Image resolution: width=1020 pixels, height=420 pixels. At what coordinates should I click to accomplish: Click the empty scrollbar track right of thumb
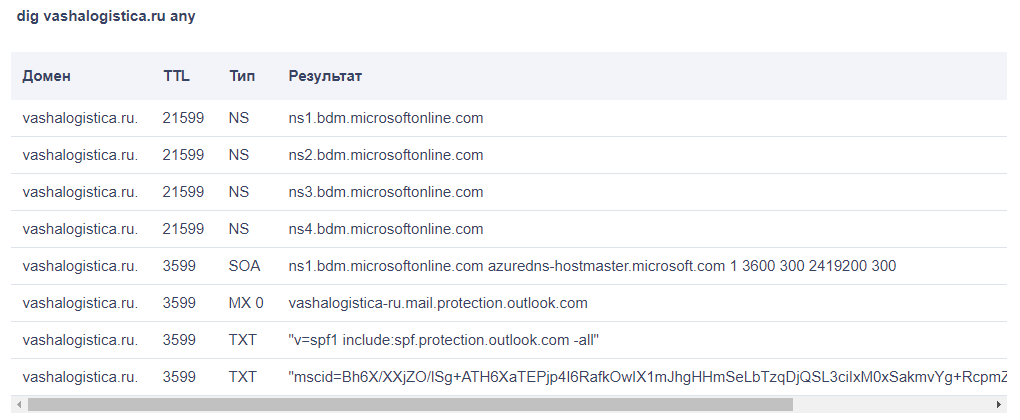[890, 404]
